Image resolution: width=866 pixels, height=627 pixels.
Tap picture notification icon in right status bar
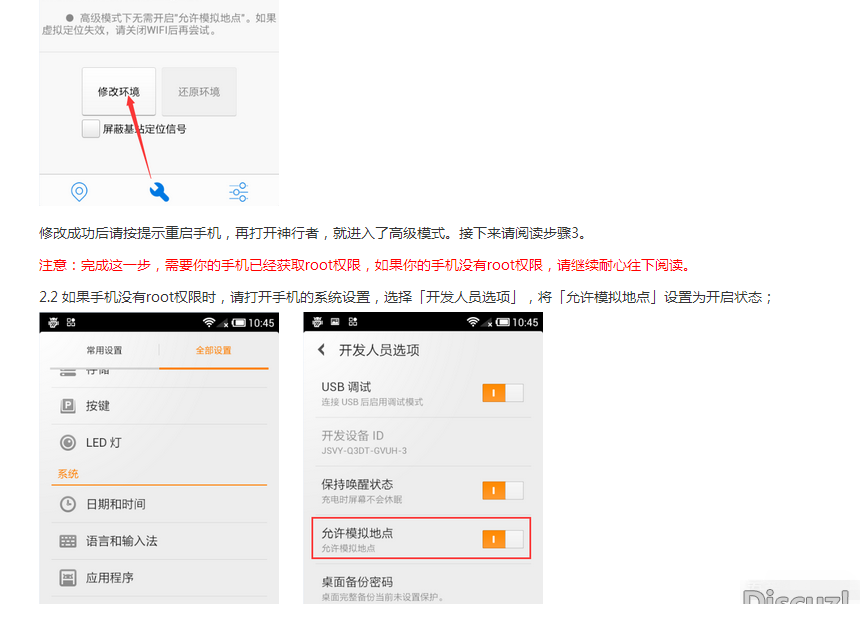pyautogui.click(x=335, y=322)
